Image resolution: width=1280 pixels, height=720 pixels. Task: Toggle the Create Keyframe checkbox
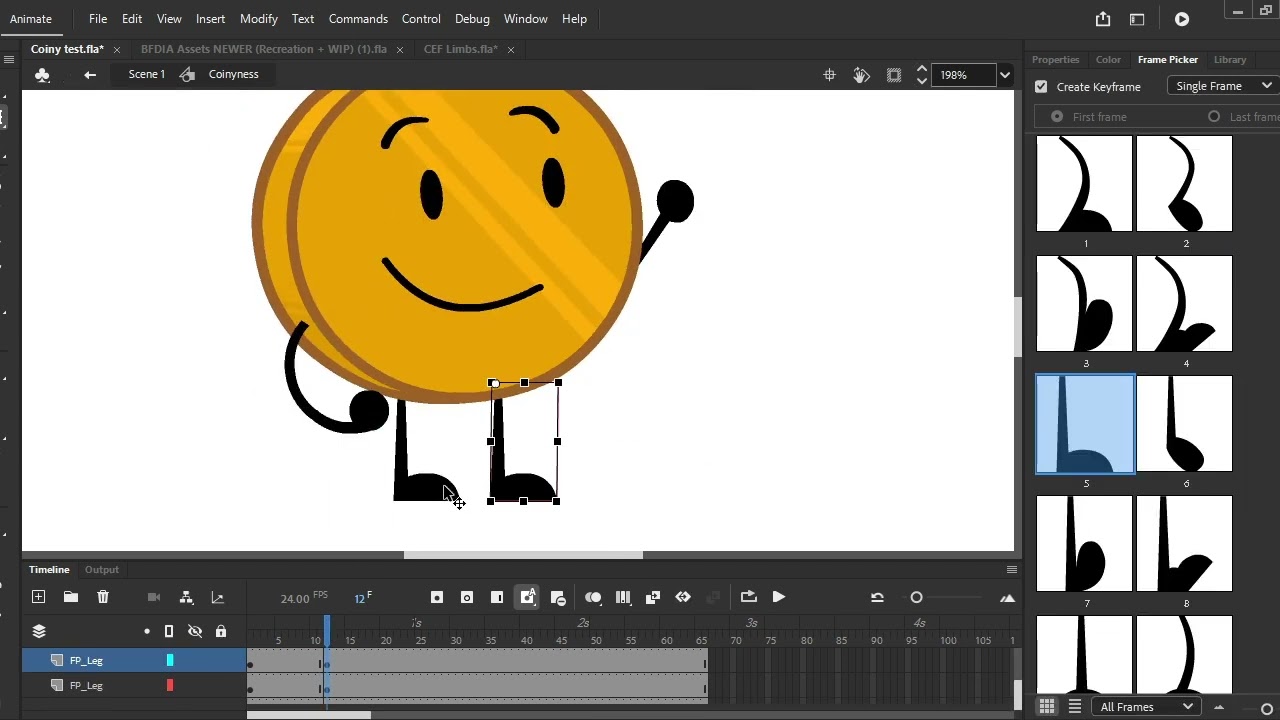(x=1041, y=87)
